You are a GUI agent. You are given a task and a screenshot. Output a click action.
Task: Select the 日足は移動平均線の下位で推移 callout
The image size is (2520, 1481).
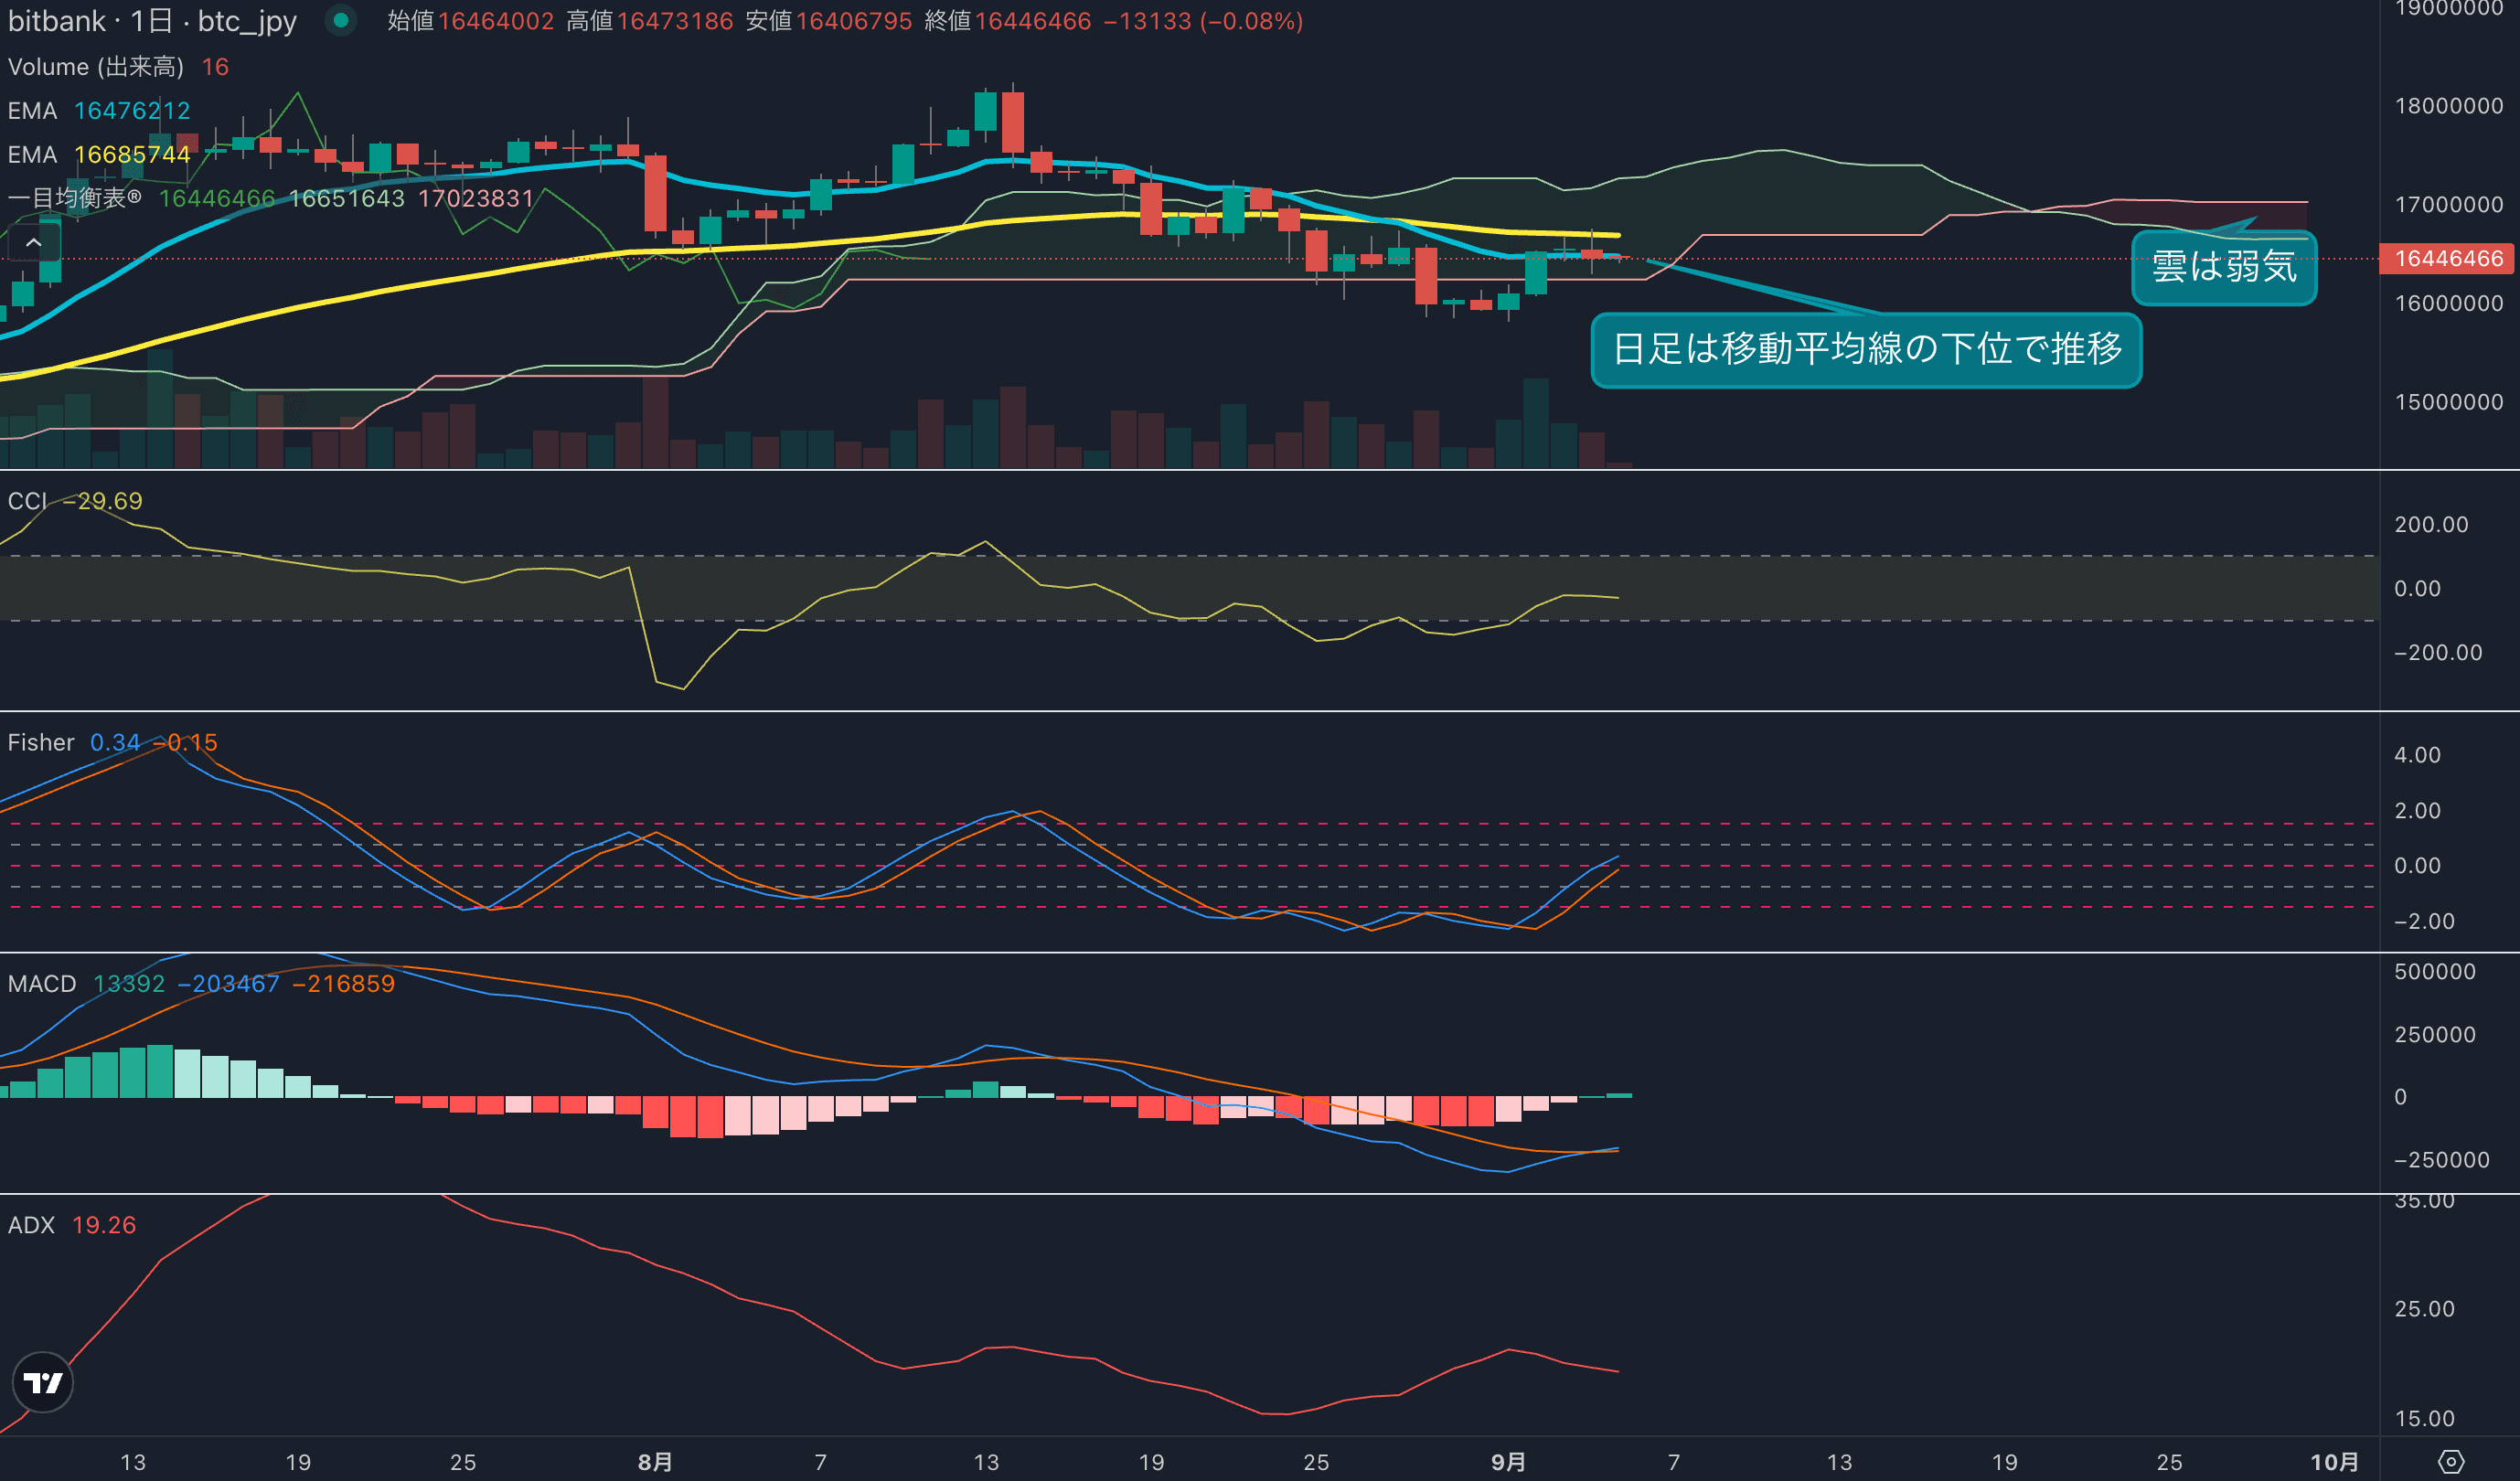[x=1865, y=349]
